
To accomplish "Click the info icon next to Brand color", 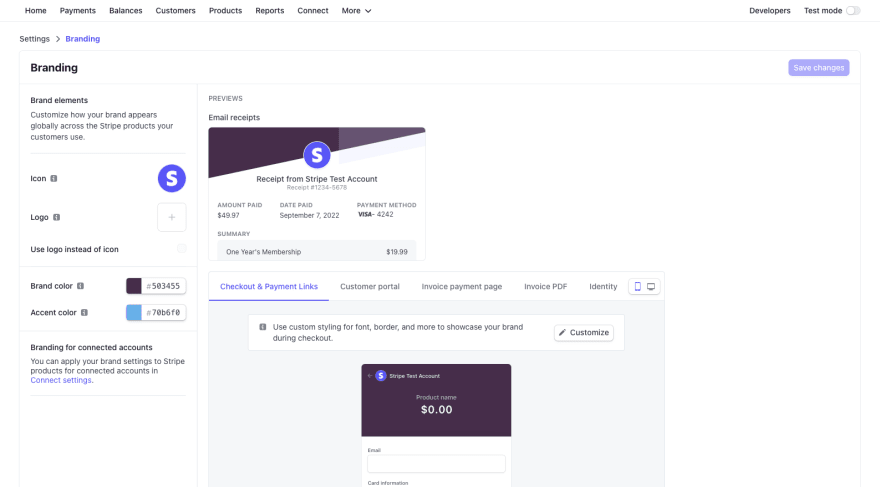I will click(x=80, y=286).
